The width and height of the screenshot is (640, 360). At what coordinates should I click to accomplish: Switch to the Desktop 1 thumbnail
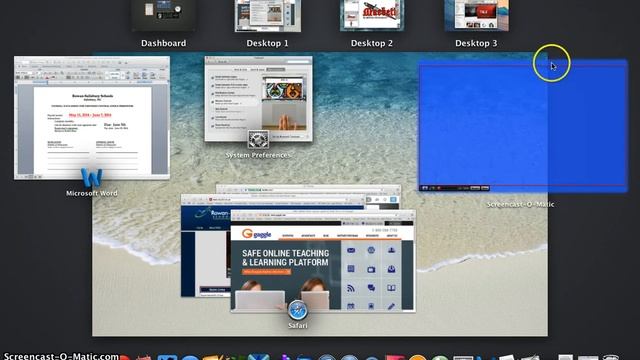[x=268, y=16]
